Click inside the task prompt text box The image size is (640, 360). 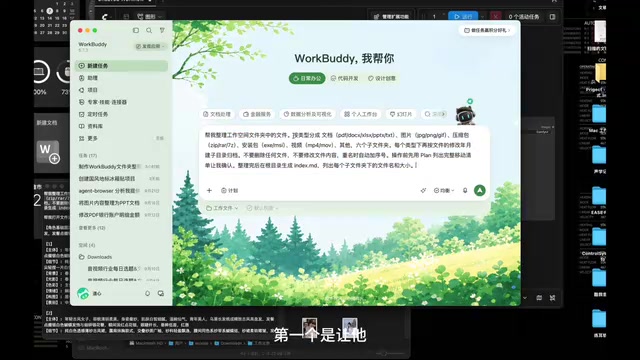click(x=344, y=150)
